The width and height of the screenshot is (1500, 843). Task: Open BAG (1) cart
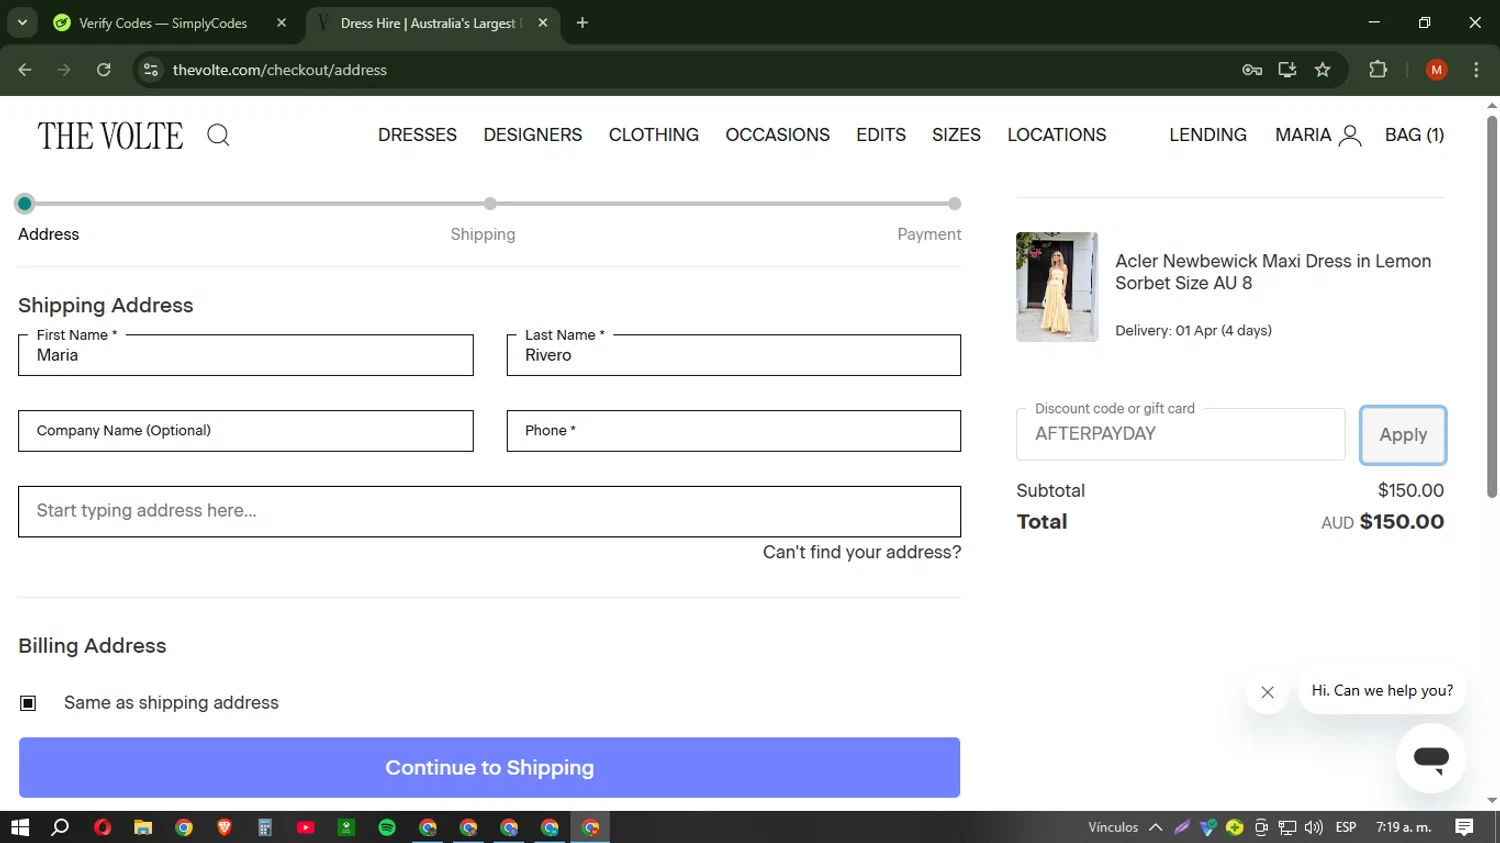click(x=1414, y=135)
